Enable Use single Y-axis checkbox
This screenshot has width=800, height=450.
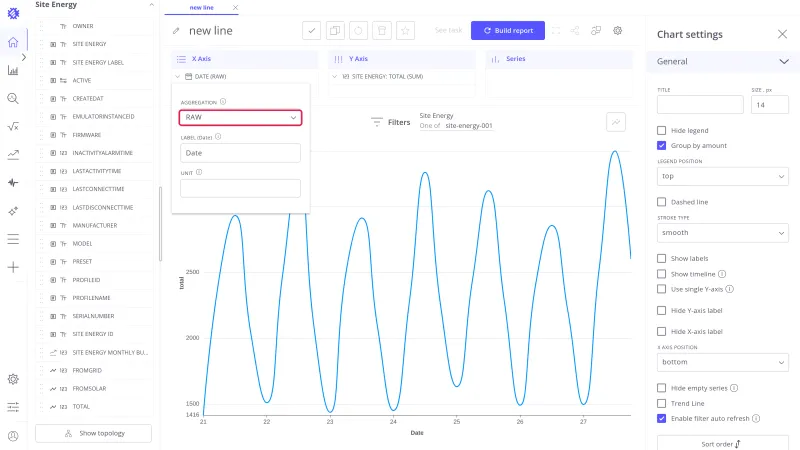662,289
